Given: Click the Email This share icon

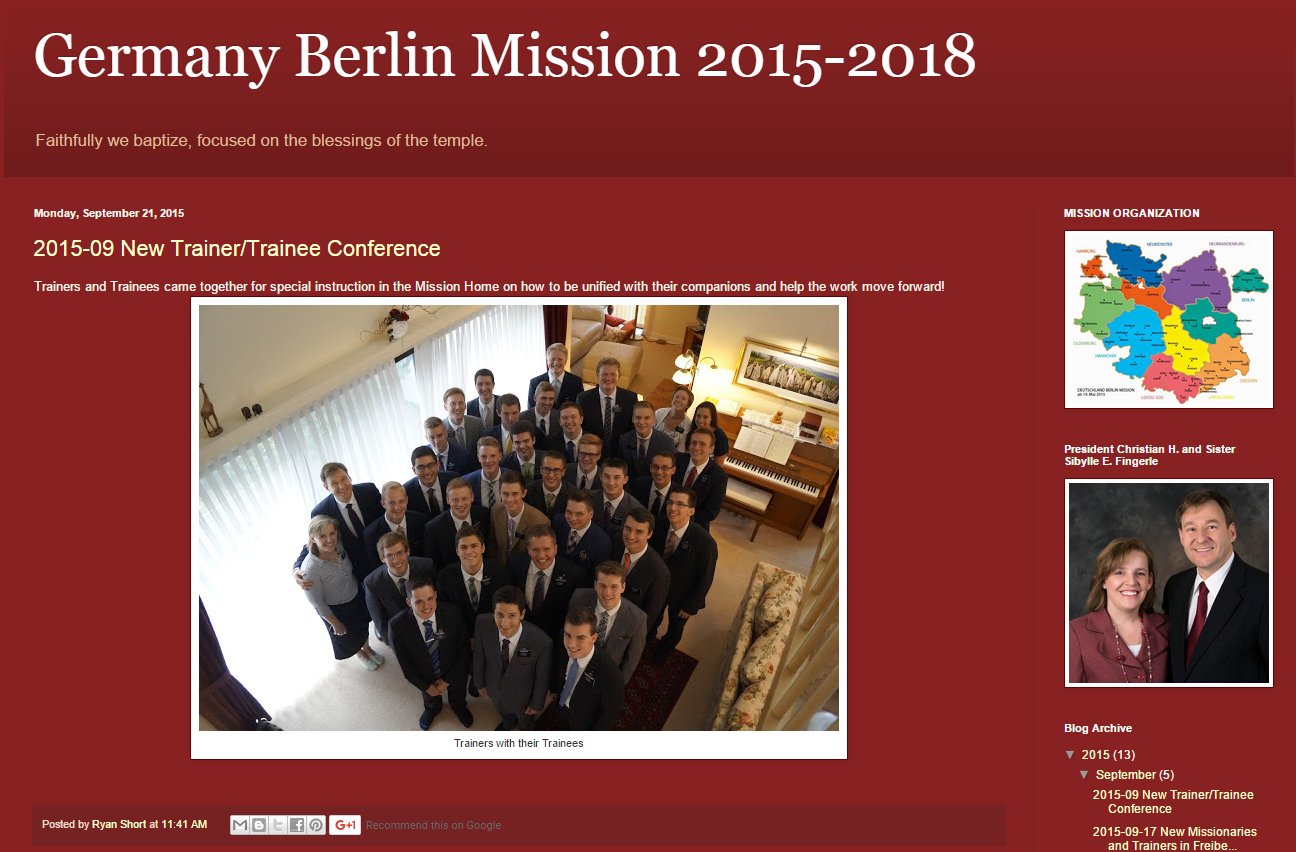Looking at the screenshot, I should tap(240, 825).
